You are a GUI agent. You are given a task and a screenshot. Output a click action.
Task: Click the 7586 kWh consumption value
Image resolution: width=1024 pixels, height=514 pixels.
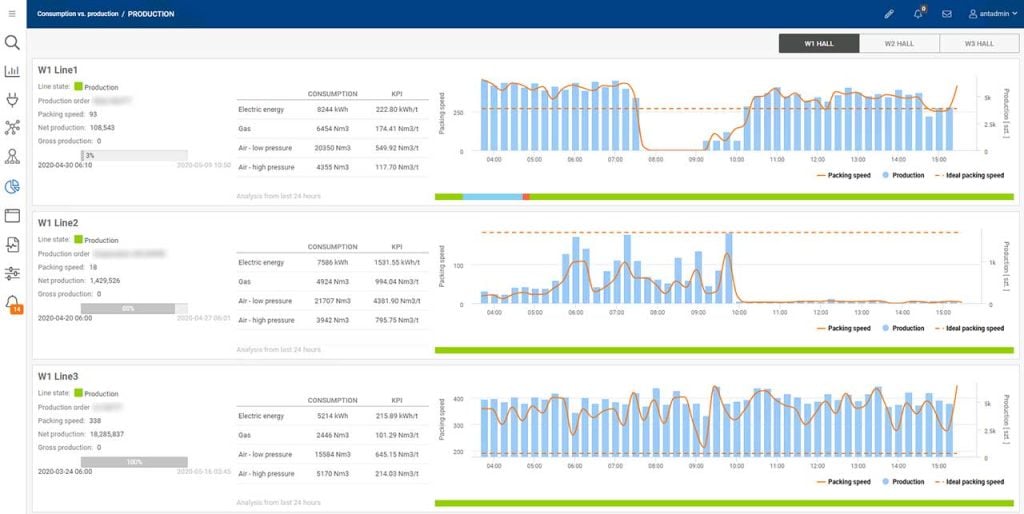click(x=333, y=263)
